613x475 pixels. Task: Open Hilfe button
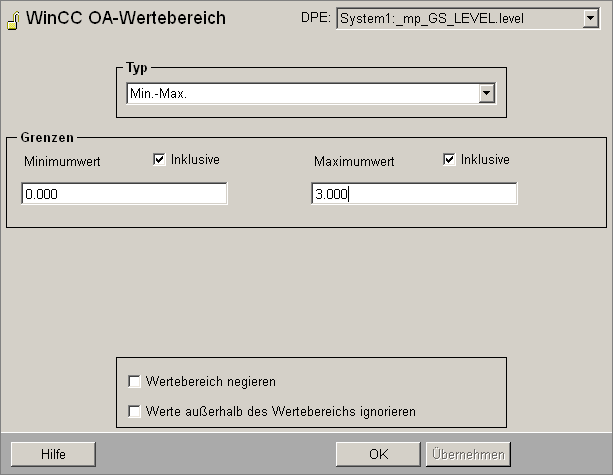point(53,454)
